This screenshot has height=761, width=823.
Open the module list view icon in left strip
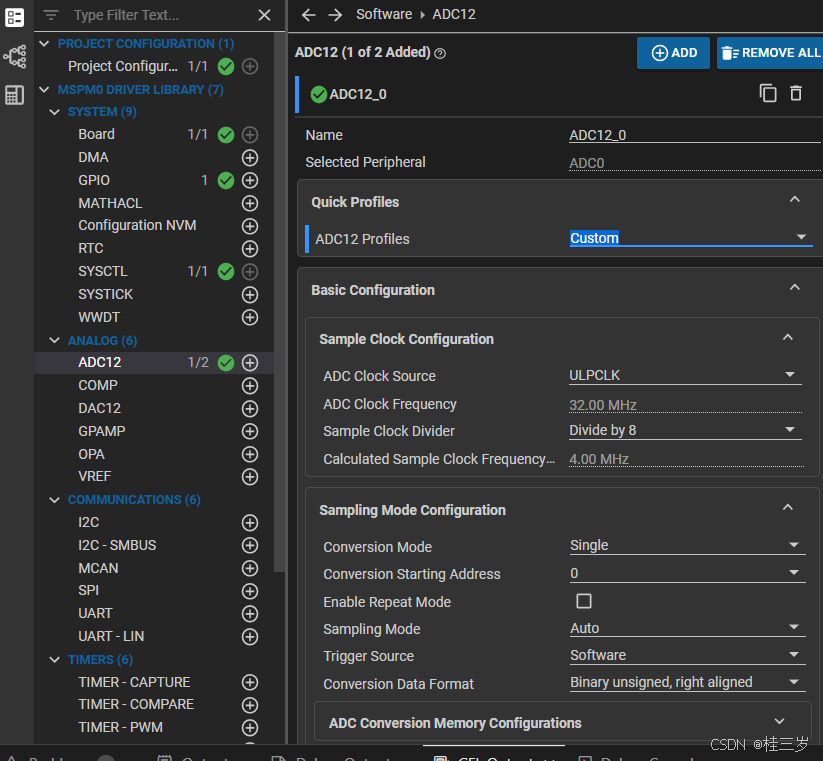[x=15, y=17]
